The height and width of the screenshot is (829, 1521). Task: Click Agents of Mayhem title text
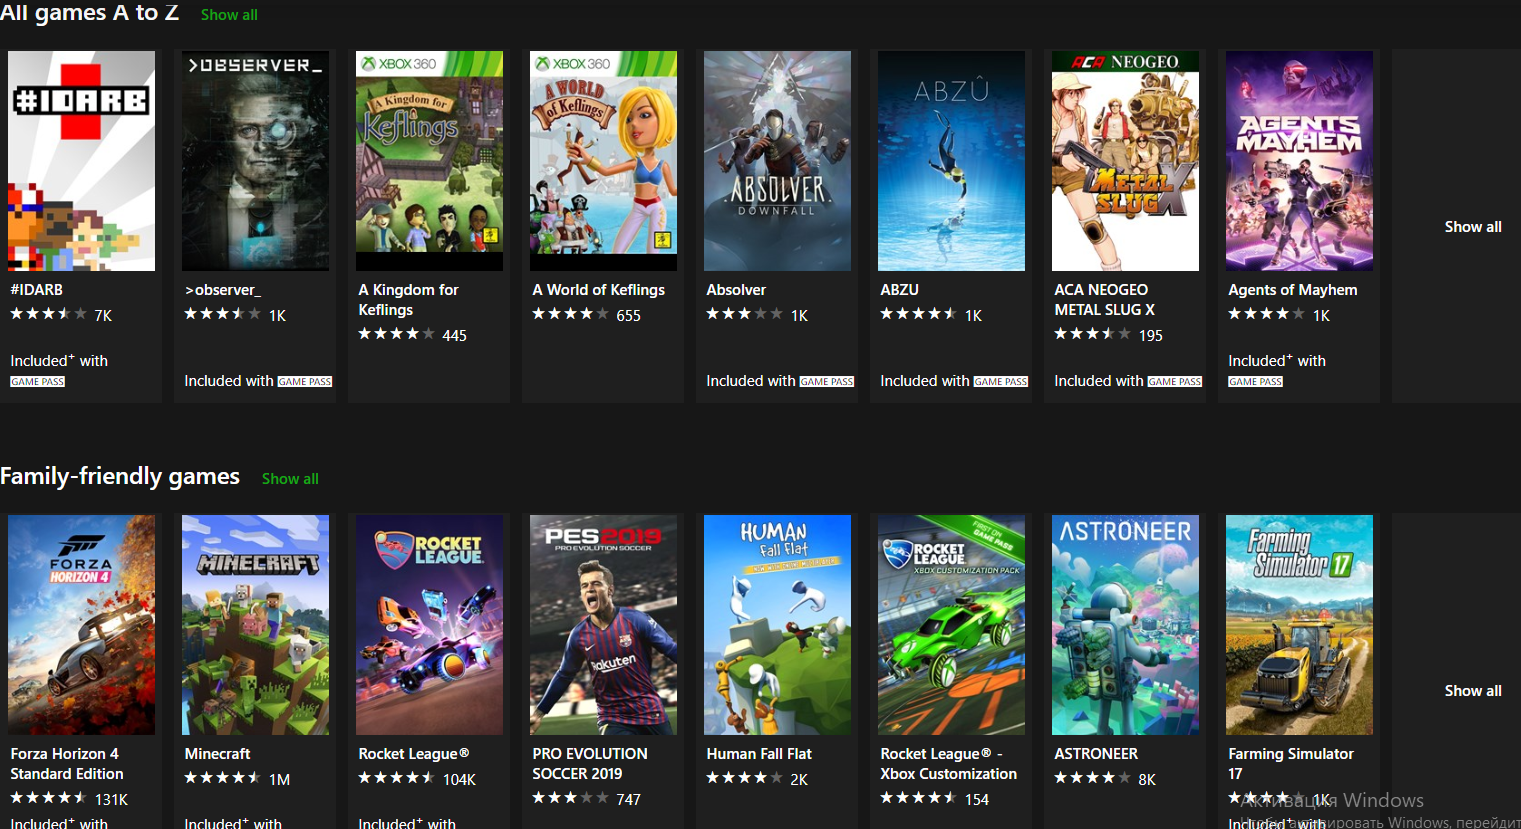pos(1293,290)
